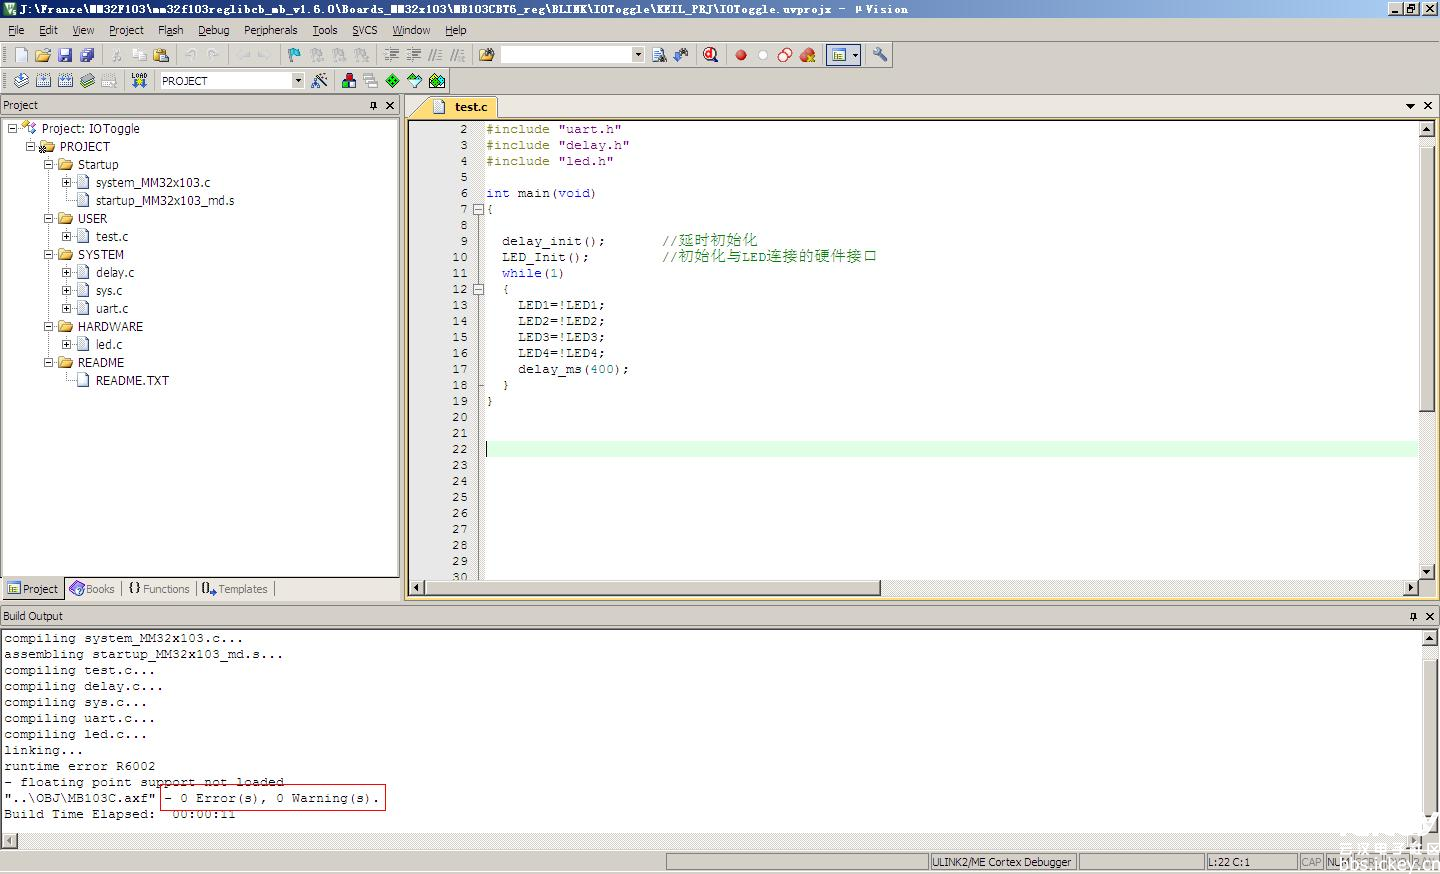Open the SVCS menu

[364, 30]
